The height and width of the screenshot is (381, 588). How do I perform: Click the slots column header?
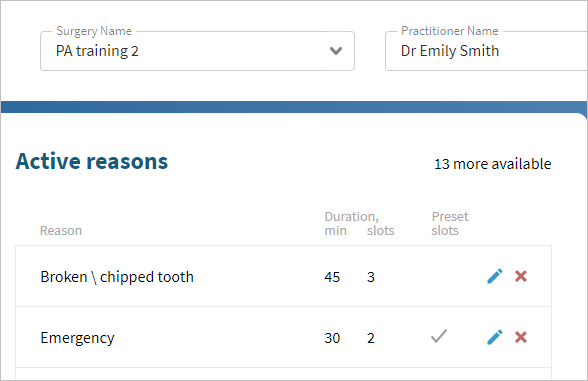point(380,230)
